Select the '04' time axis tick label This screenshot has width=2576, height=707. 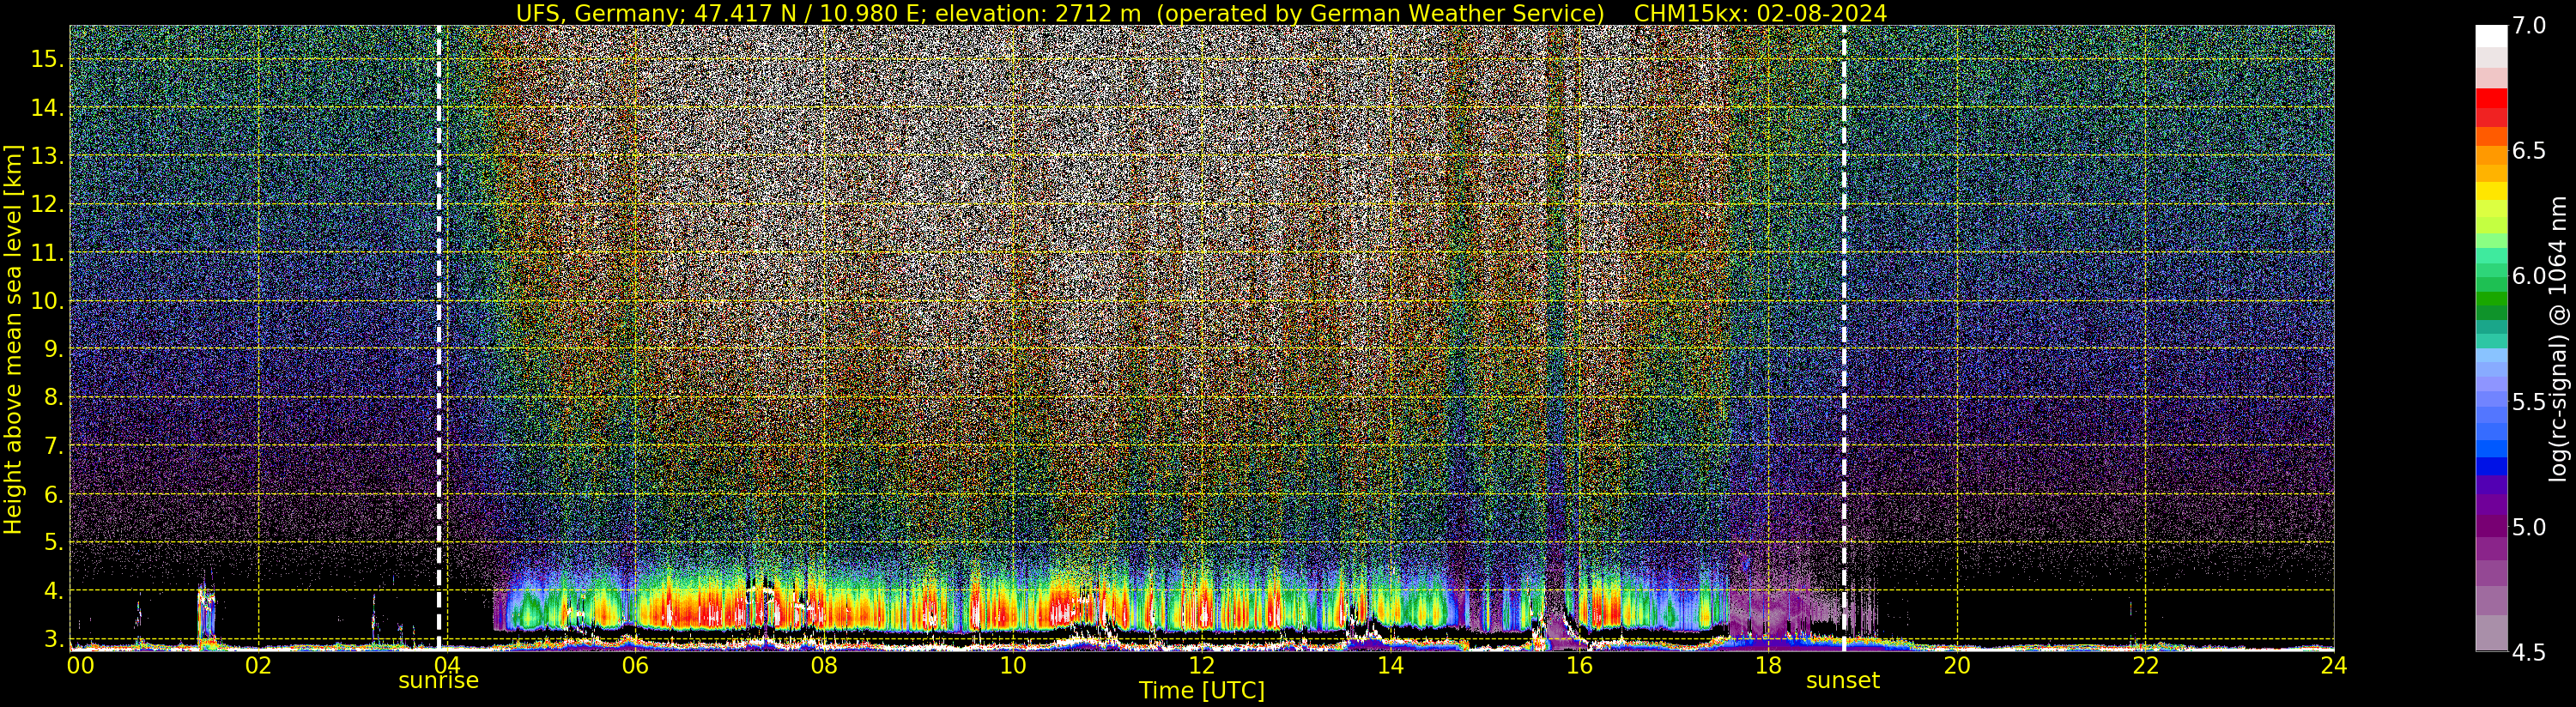tap(446, 666)
